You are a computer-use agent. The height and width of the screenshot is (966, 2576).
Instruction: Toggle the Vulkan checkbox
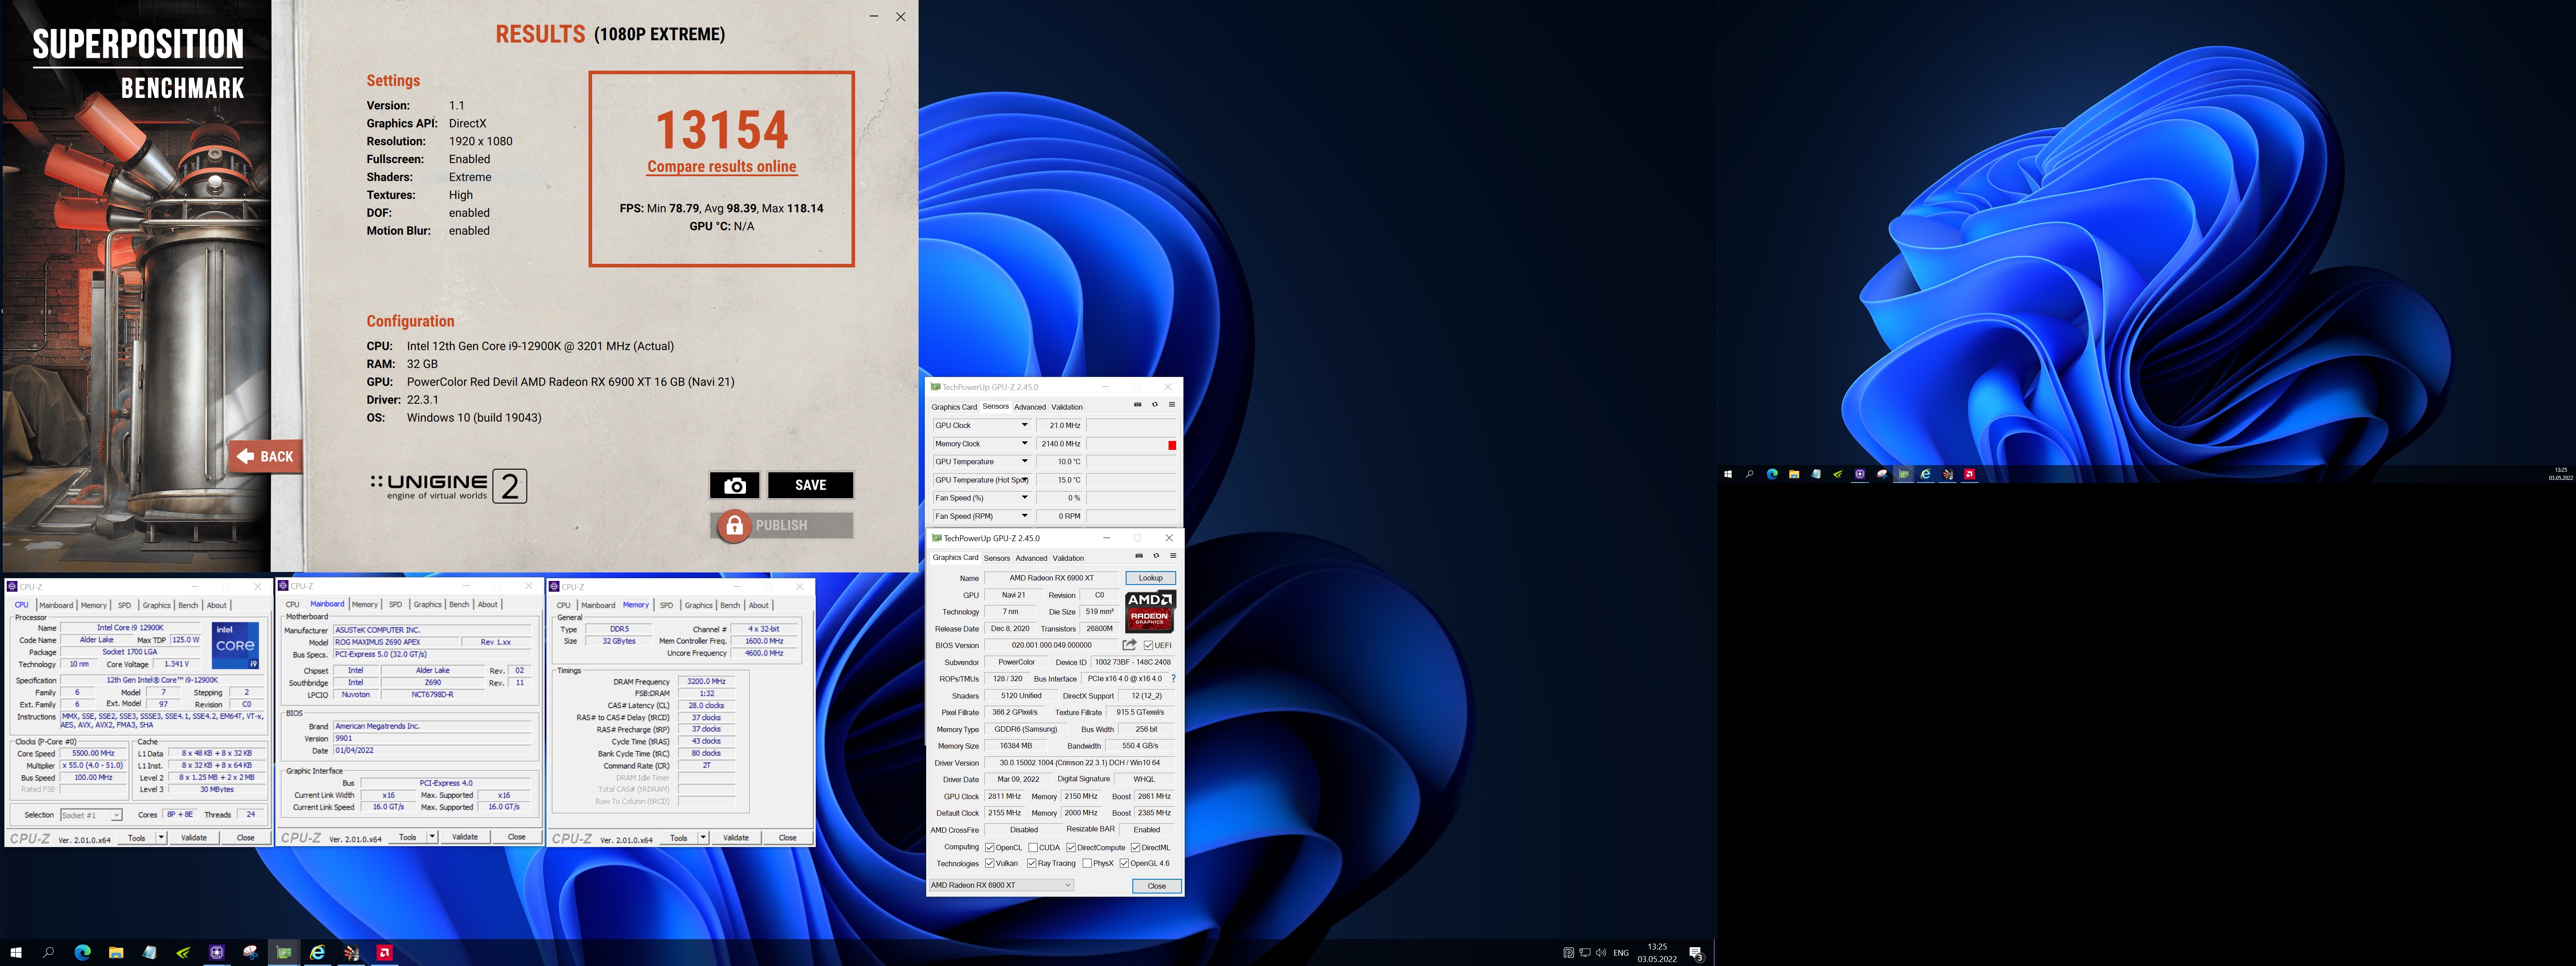coord(990,863)
